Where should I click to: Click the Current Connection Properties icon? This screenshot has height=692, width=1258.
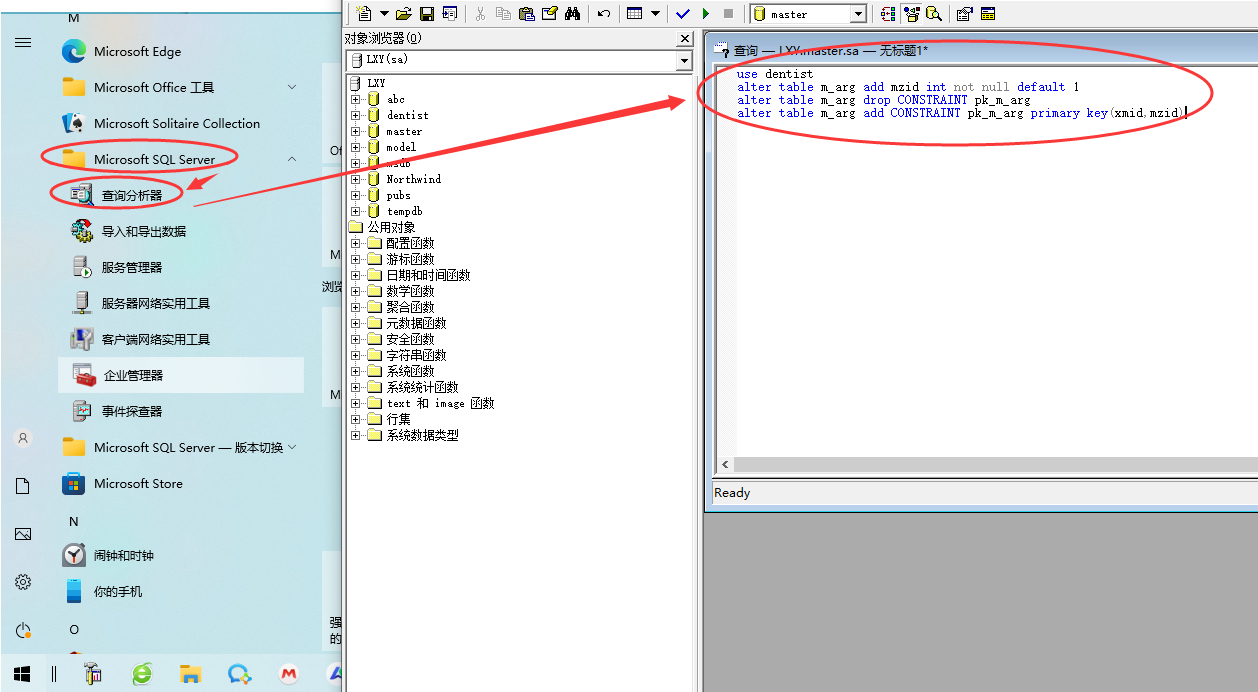pyautogui.click(x=964, y=14)
